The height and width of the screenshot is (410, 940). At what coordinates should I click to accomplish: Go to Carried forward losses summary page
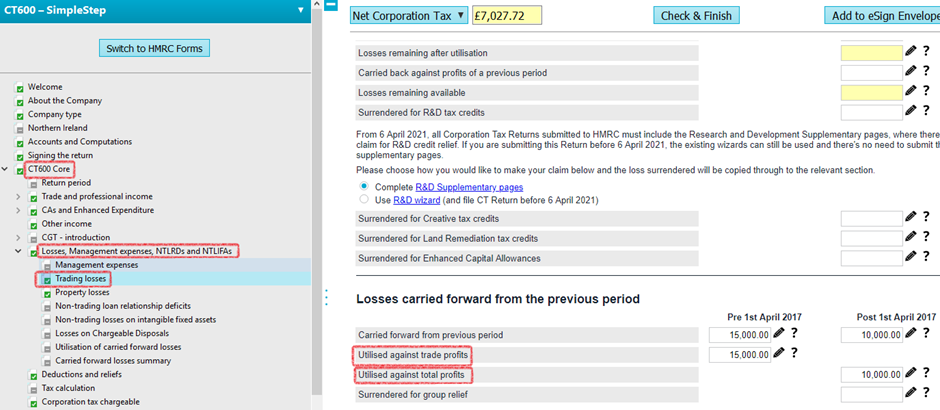(112, 360)
